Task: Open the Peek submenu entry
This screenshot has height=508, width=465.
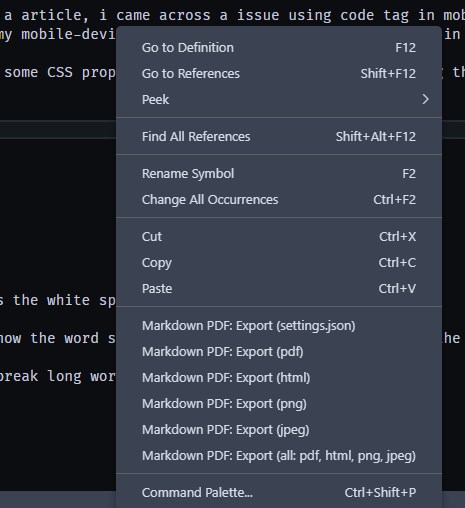Action: coord(279,99)
